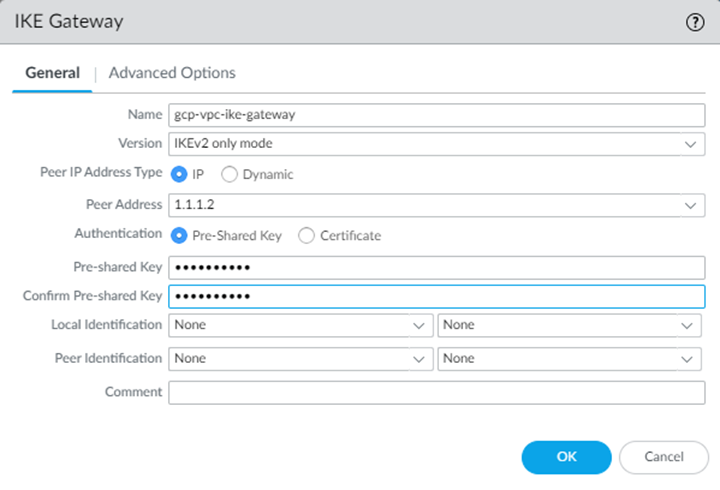Focus the Confirm Pre-shared Key field
Image resolution: width=720 pixels, height=490 pixels.
(x=436, y=297)
